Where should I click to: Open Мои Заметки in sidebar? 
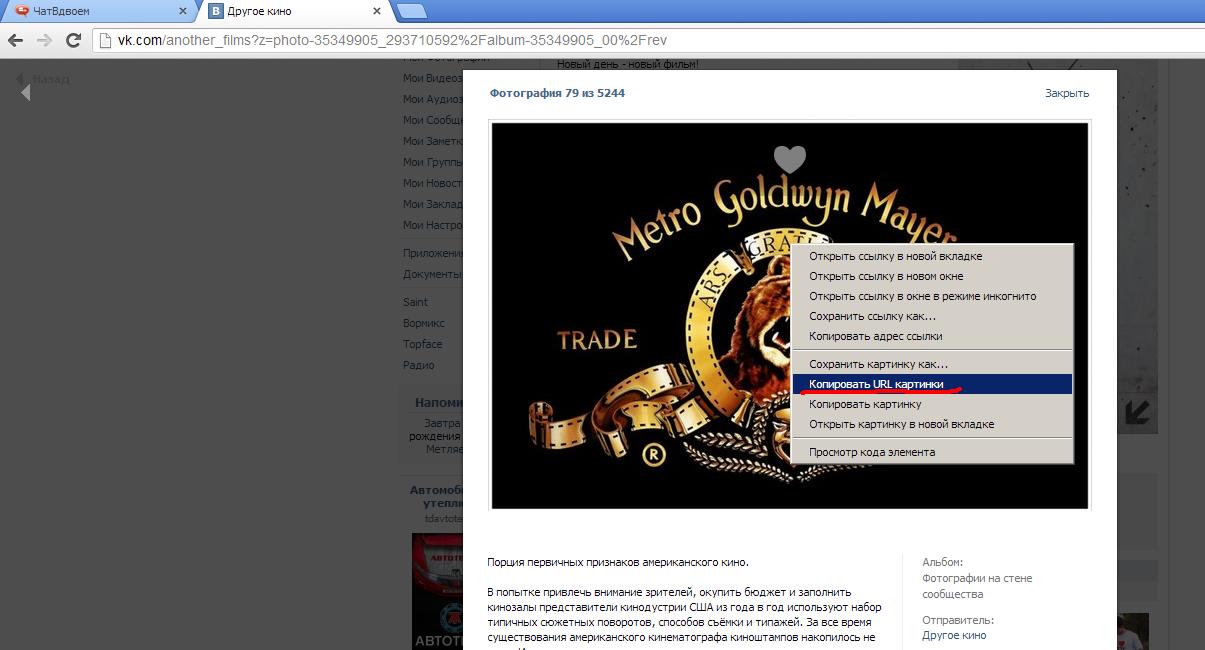tap(432, 141)
